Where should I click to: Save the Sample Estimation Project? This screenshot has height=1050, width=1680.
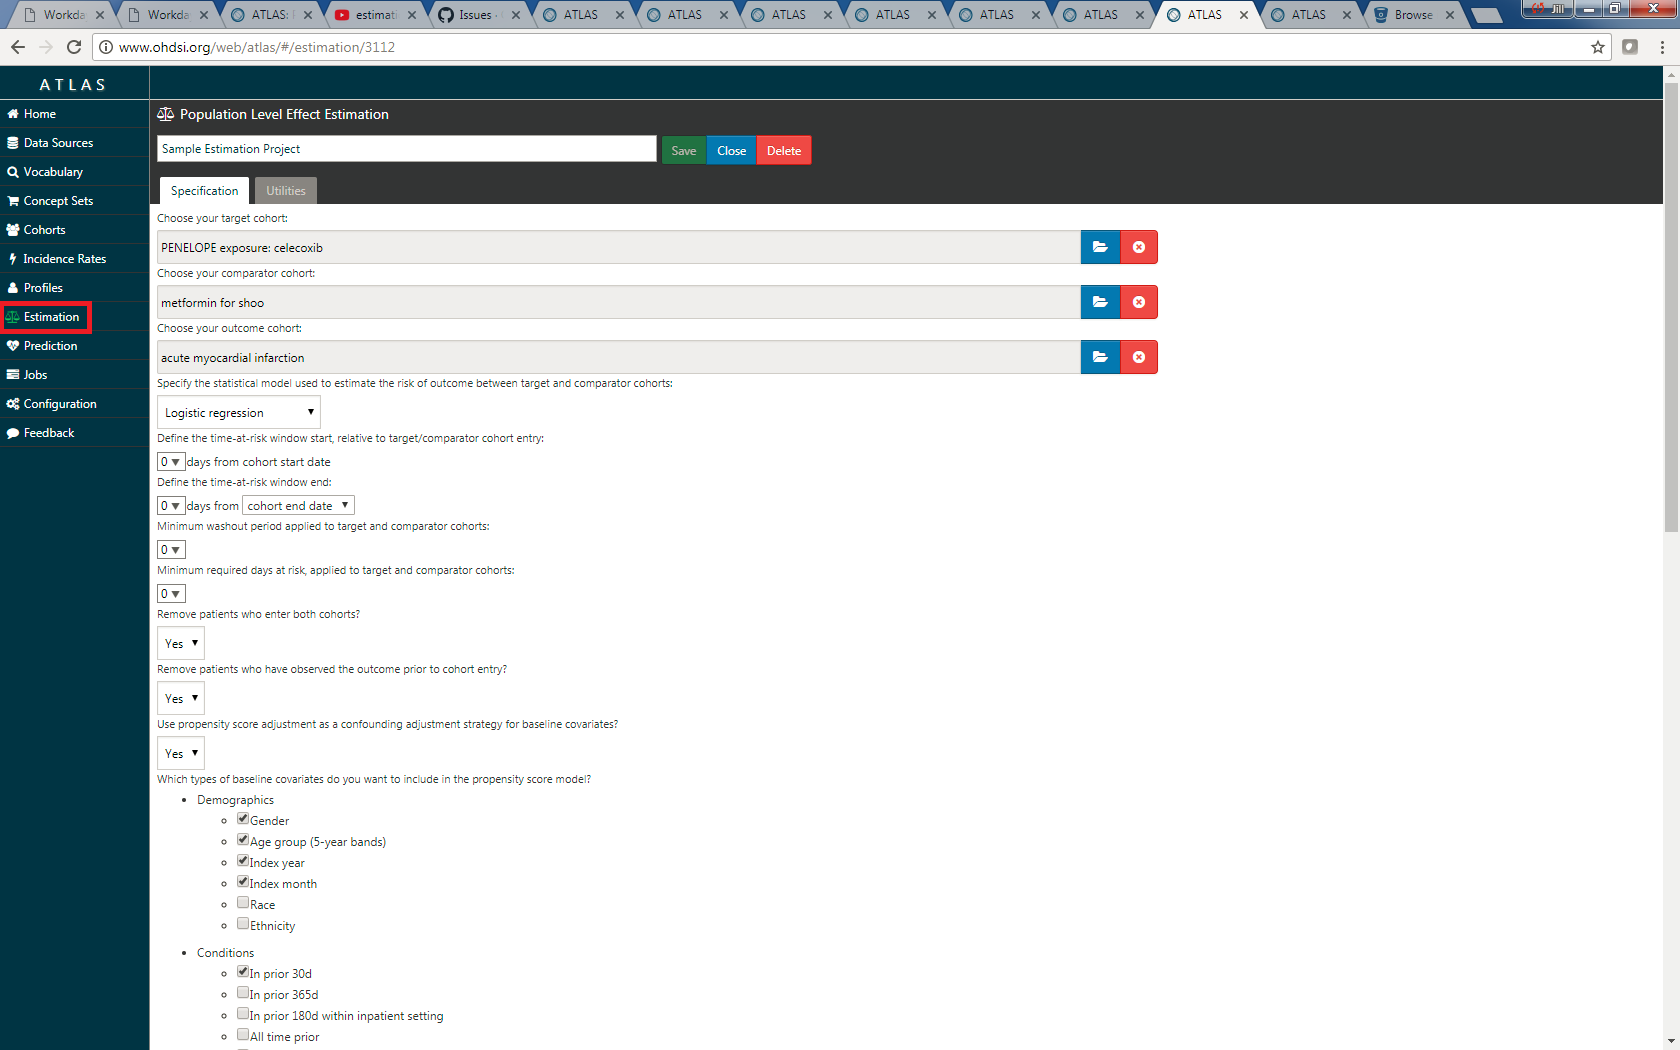(683, 149)
